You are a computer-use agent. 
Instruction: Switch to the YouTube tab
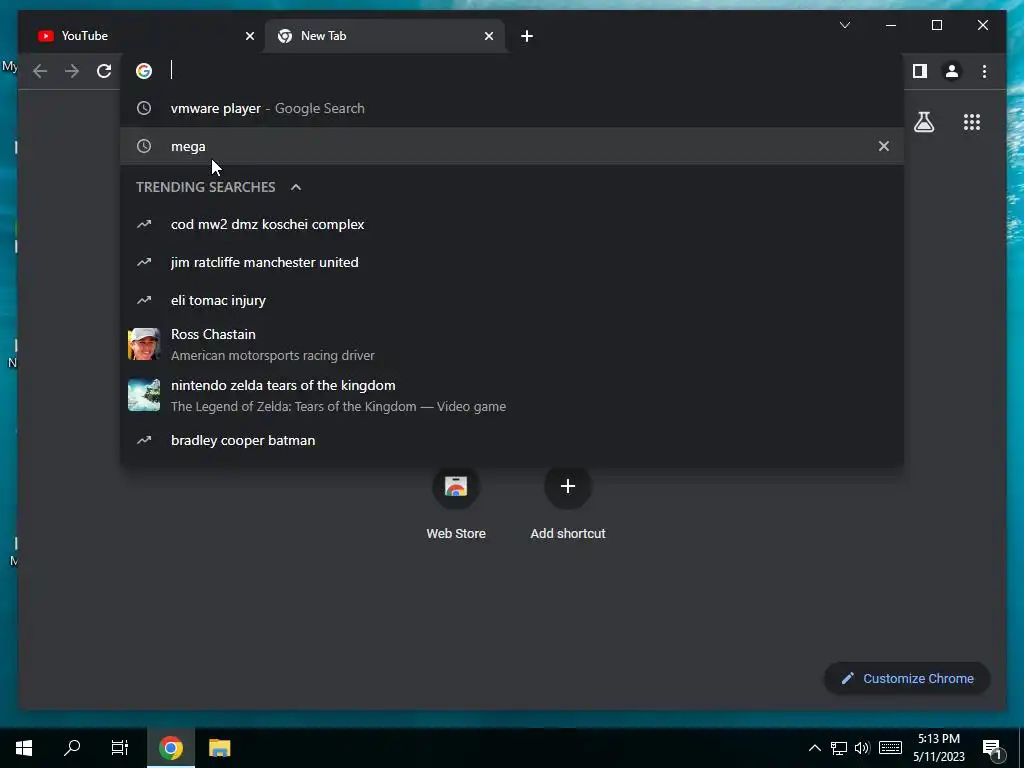coord(142,36)
